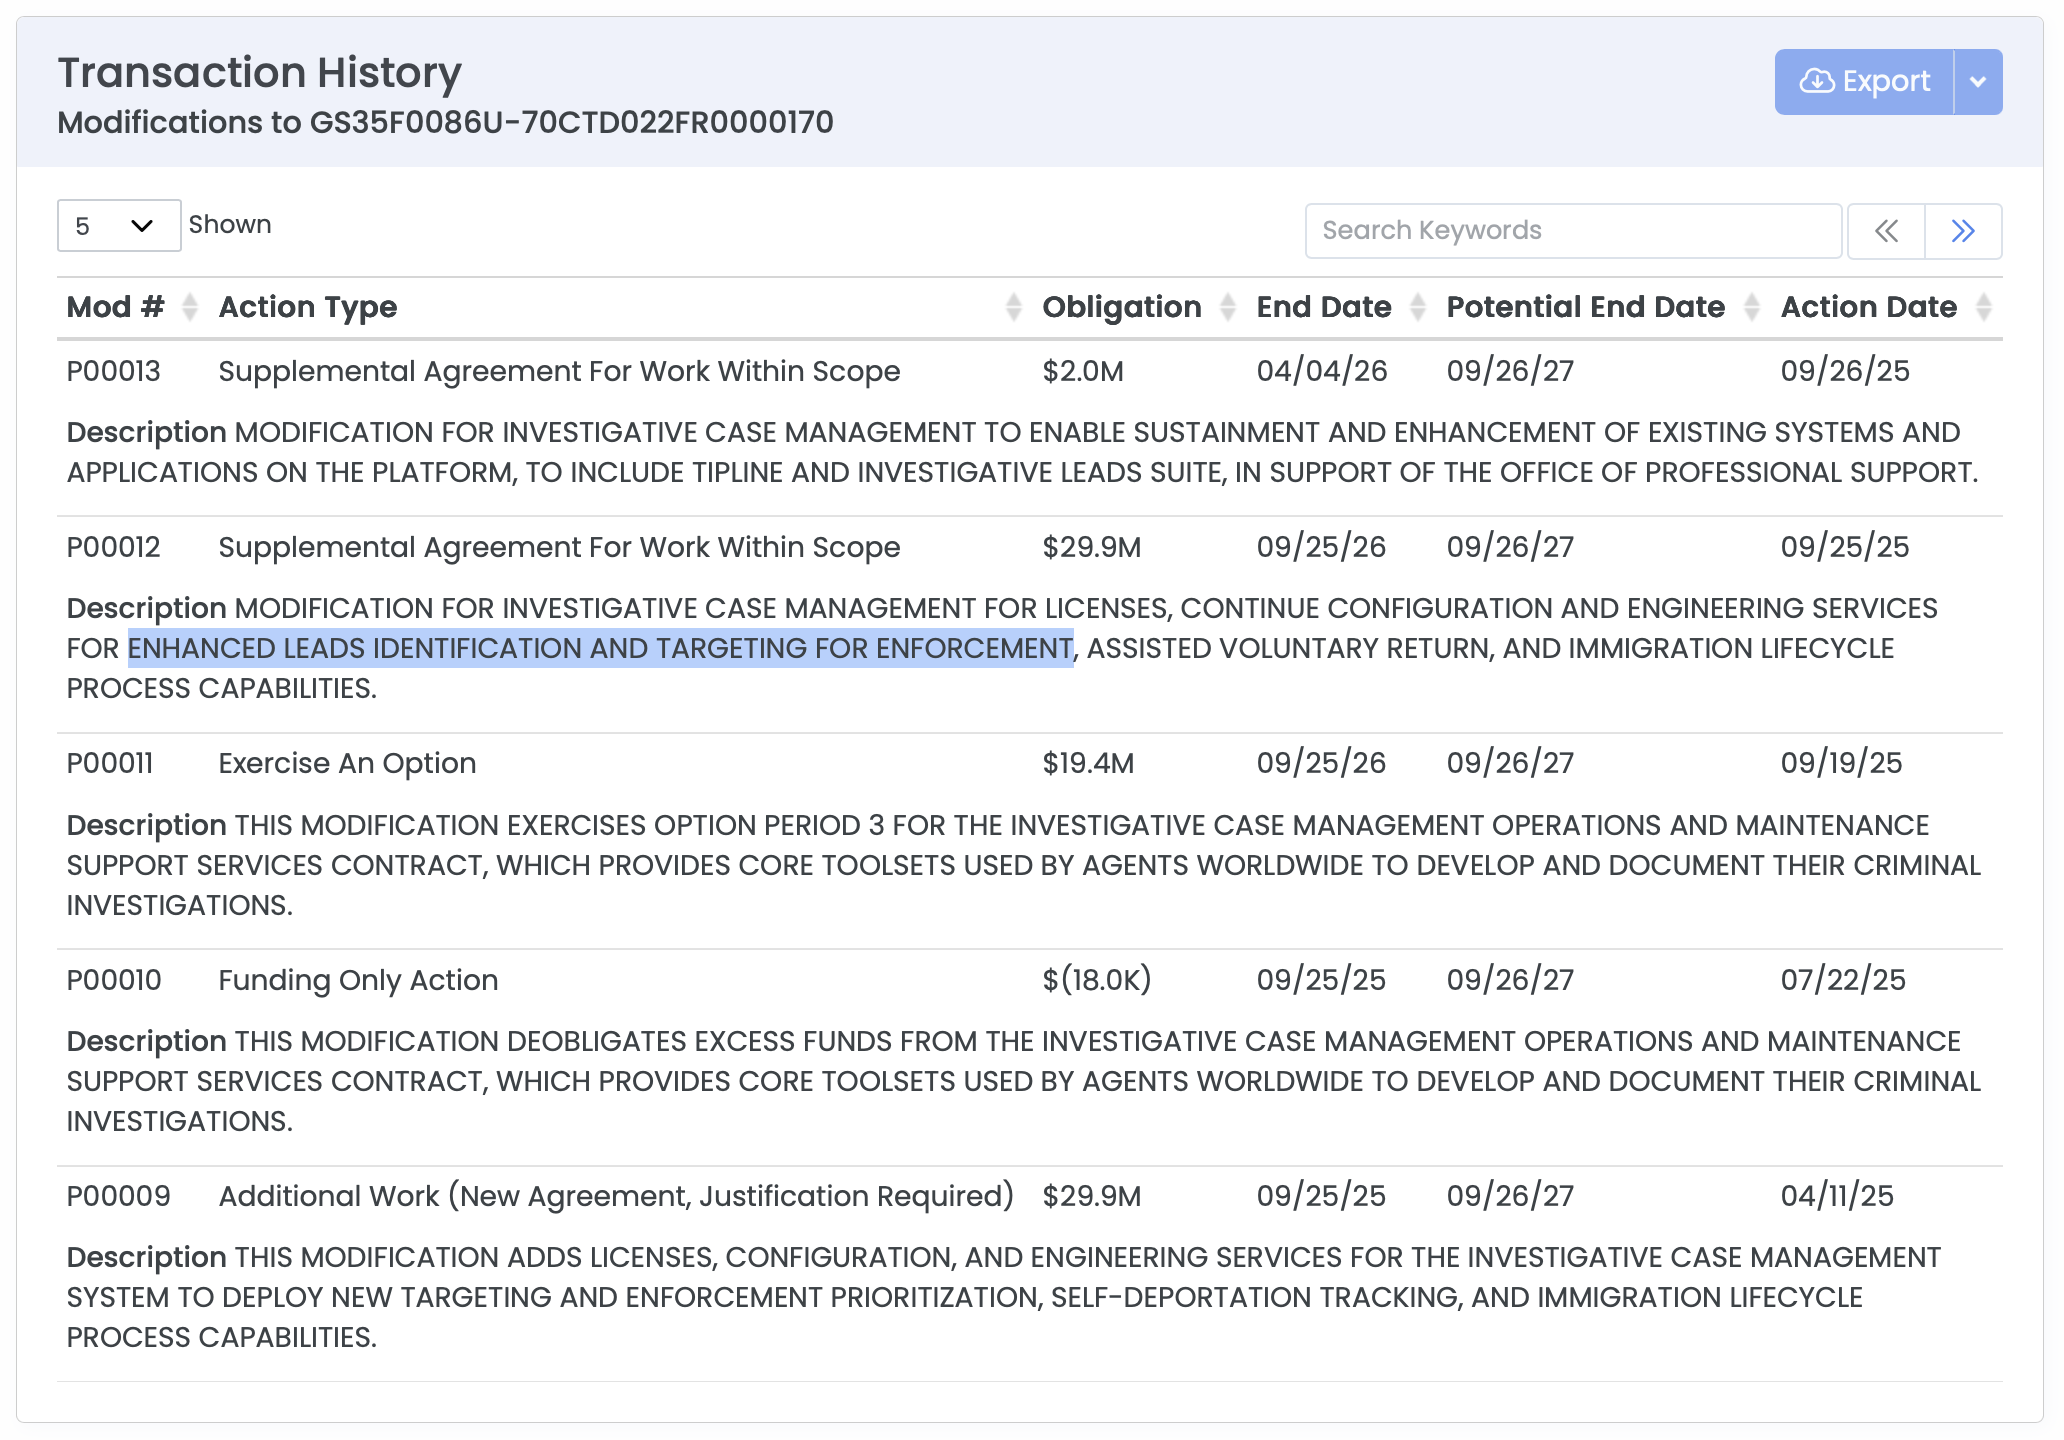The image size is (2064, 1440).
Task: Go to next page with double-right arrows
Action: (1962, 232)
